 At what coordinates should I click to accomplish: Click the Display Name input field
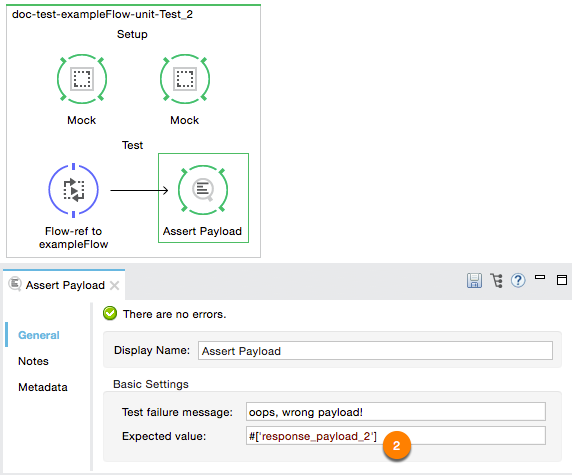(375, 351)
